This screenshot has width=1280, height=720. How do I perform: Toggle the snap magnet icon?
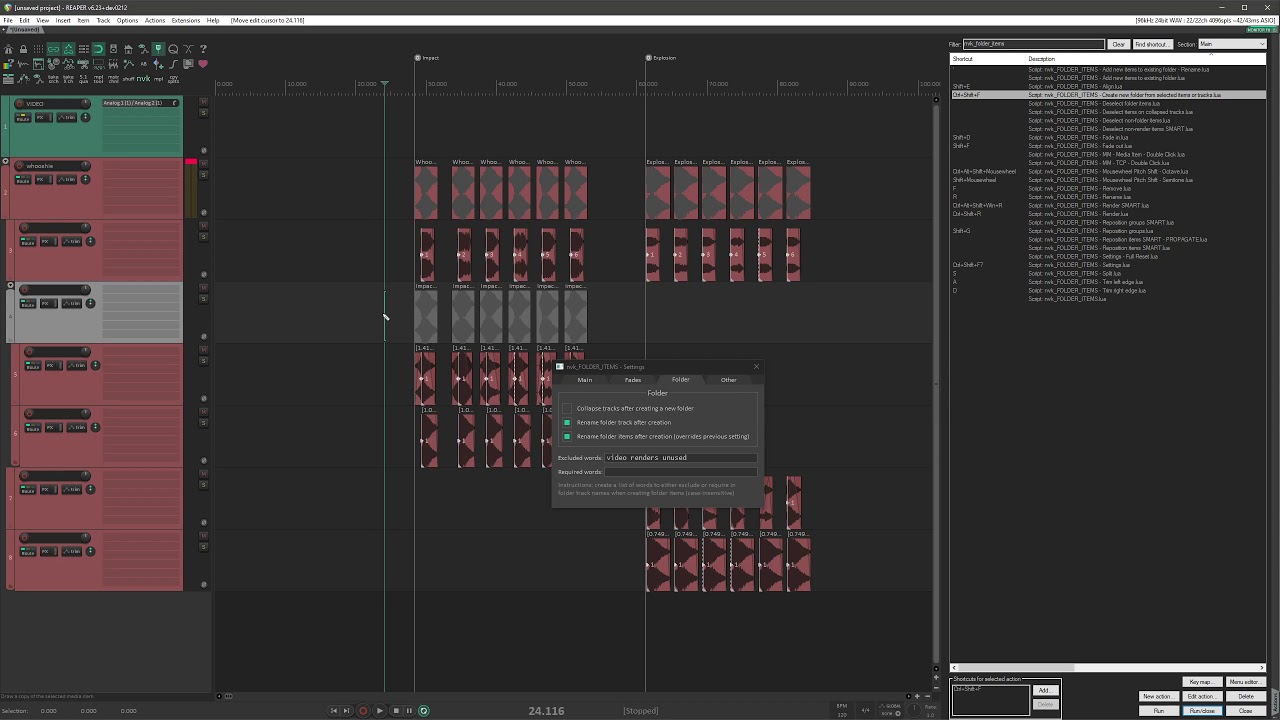[x=98, y=49]
